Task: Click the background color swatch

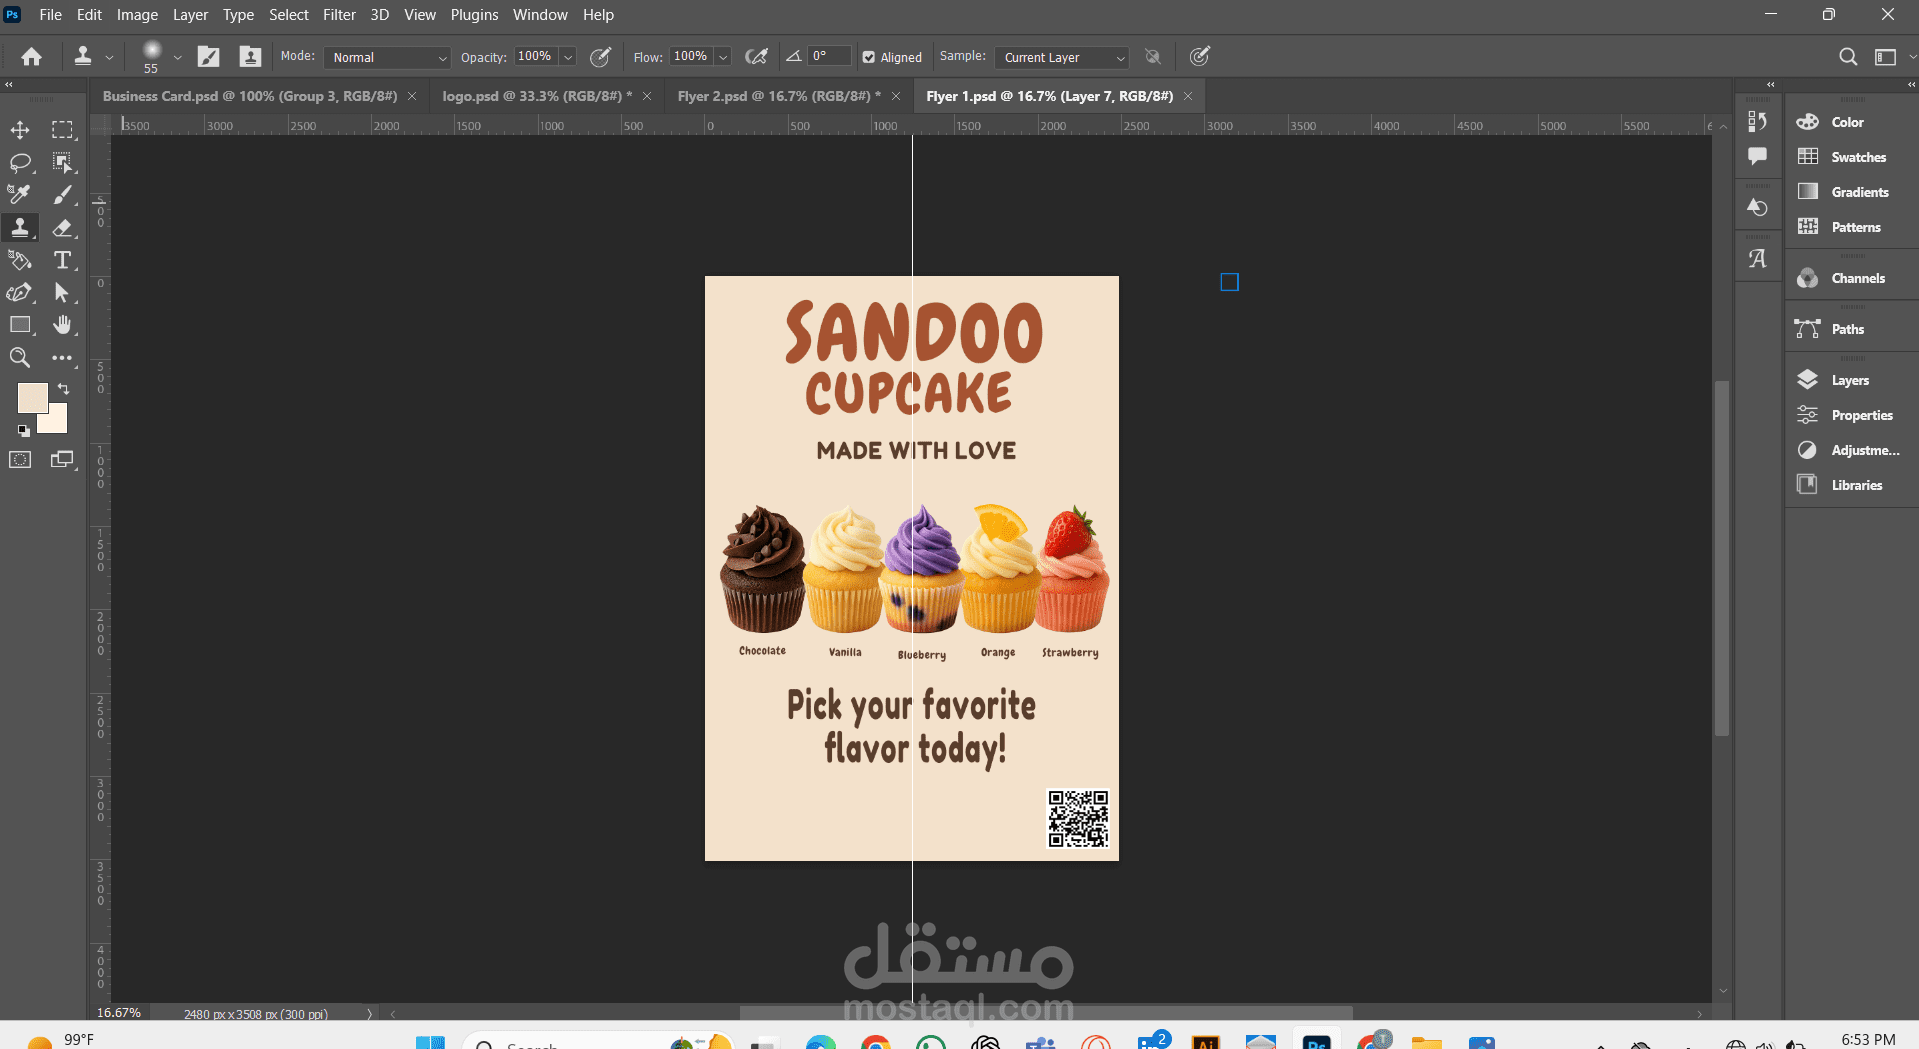Action: point(57,423)
